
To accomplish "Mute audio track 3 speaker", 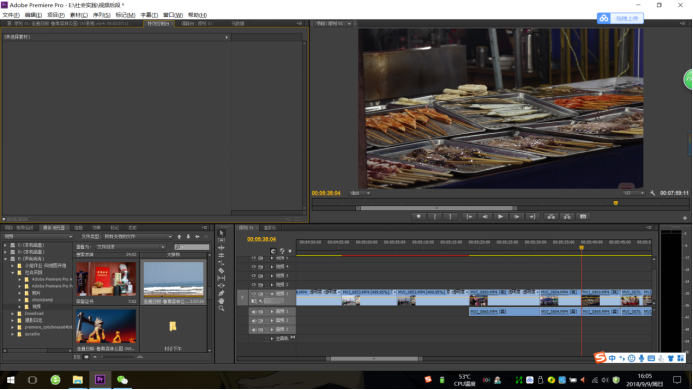I will click(254, 329).
